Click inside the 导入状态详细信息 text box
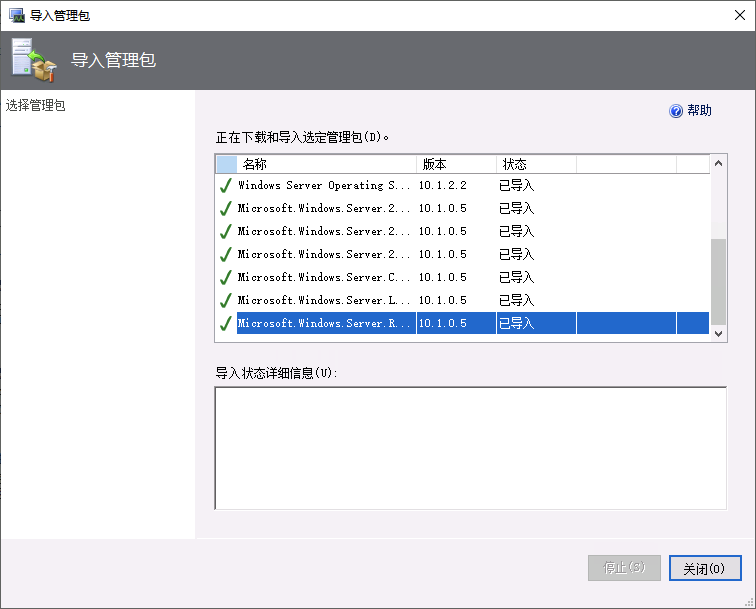 (471, 448)
